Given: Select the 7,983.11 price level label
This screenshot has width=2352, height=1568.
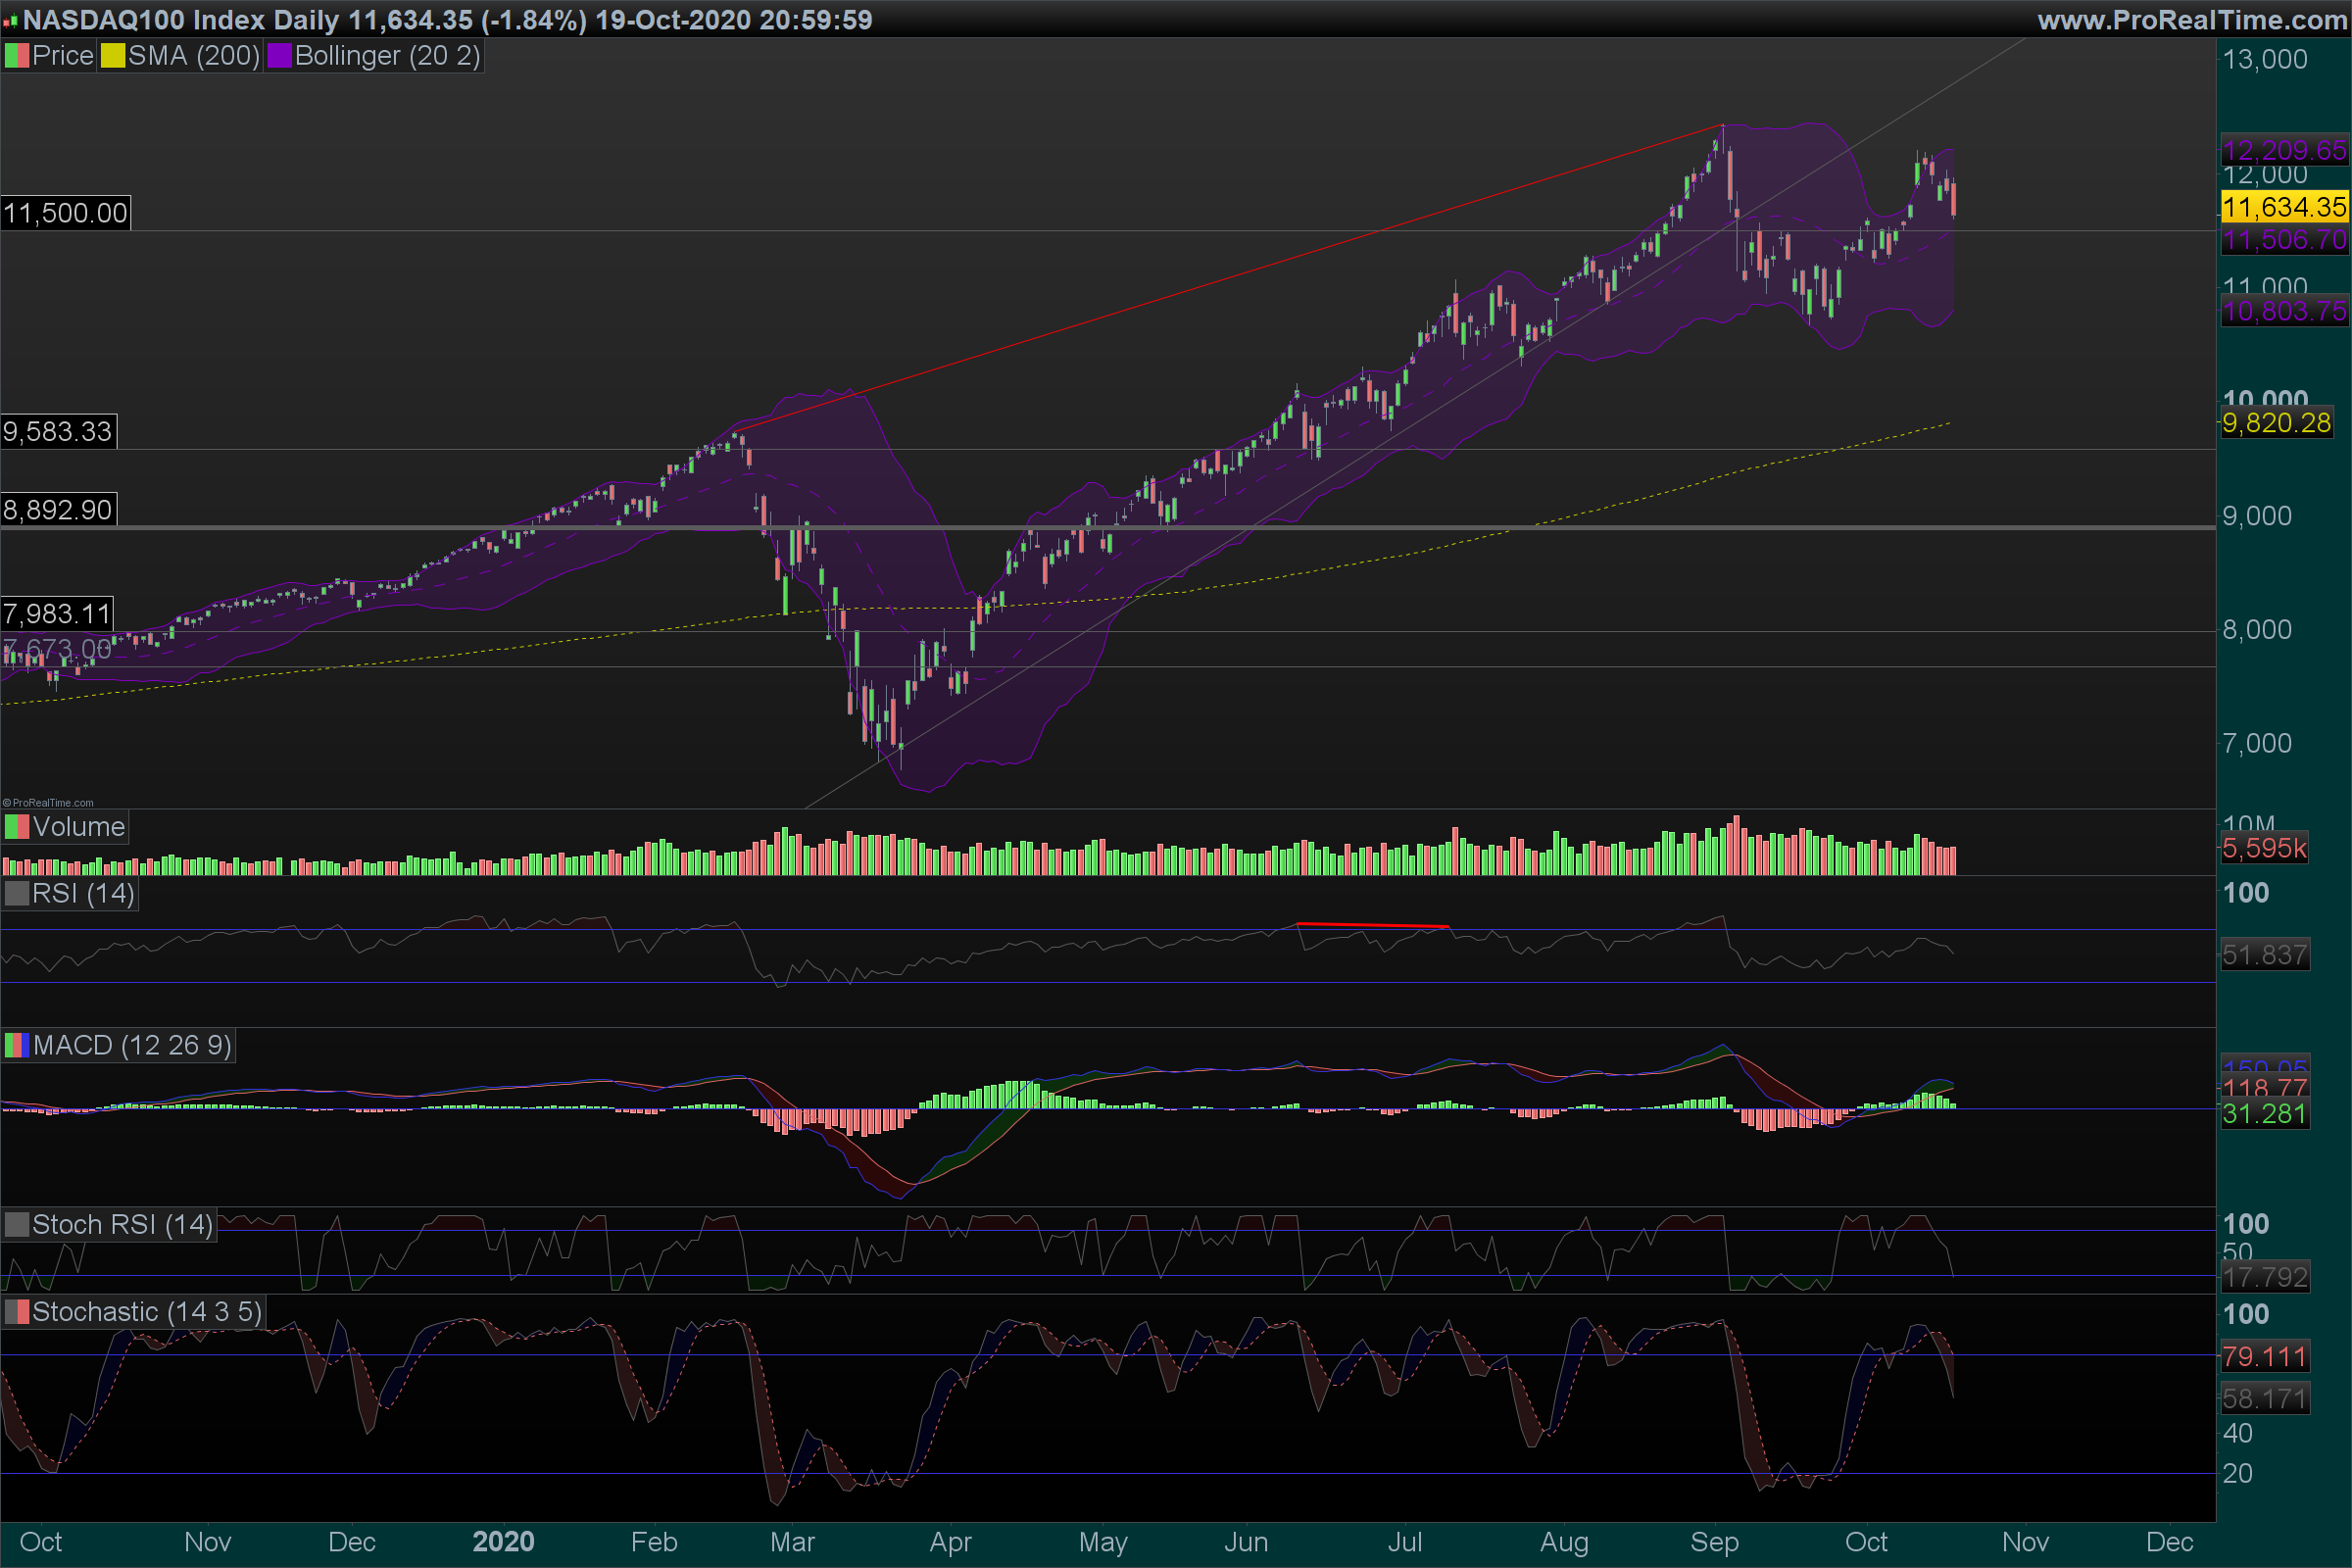Looking at the screenshot, I should coord(57,613).
